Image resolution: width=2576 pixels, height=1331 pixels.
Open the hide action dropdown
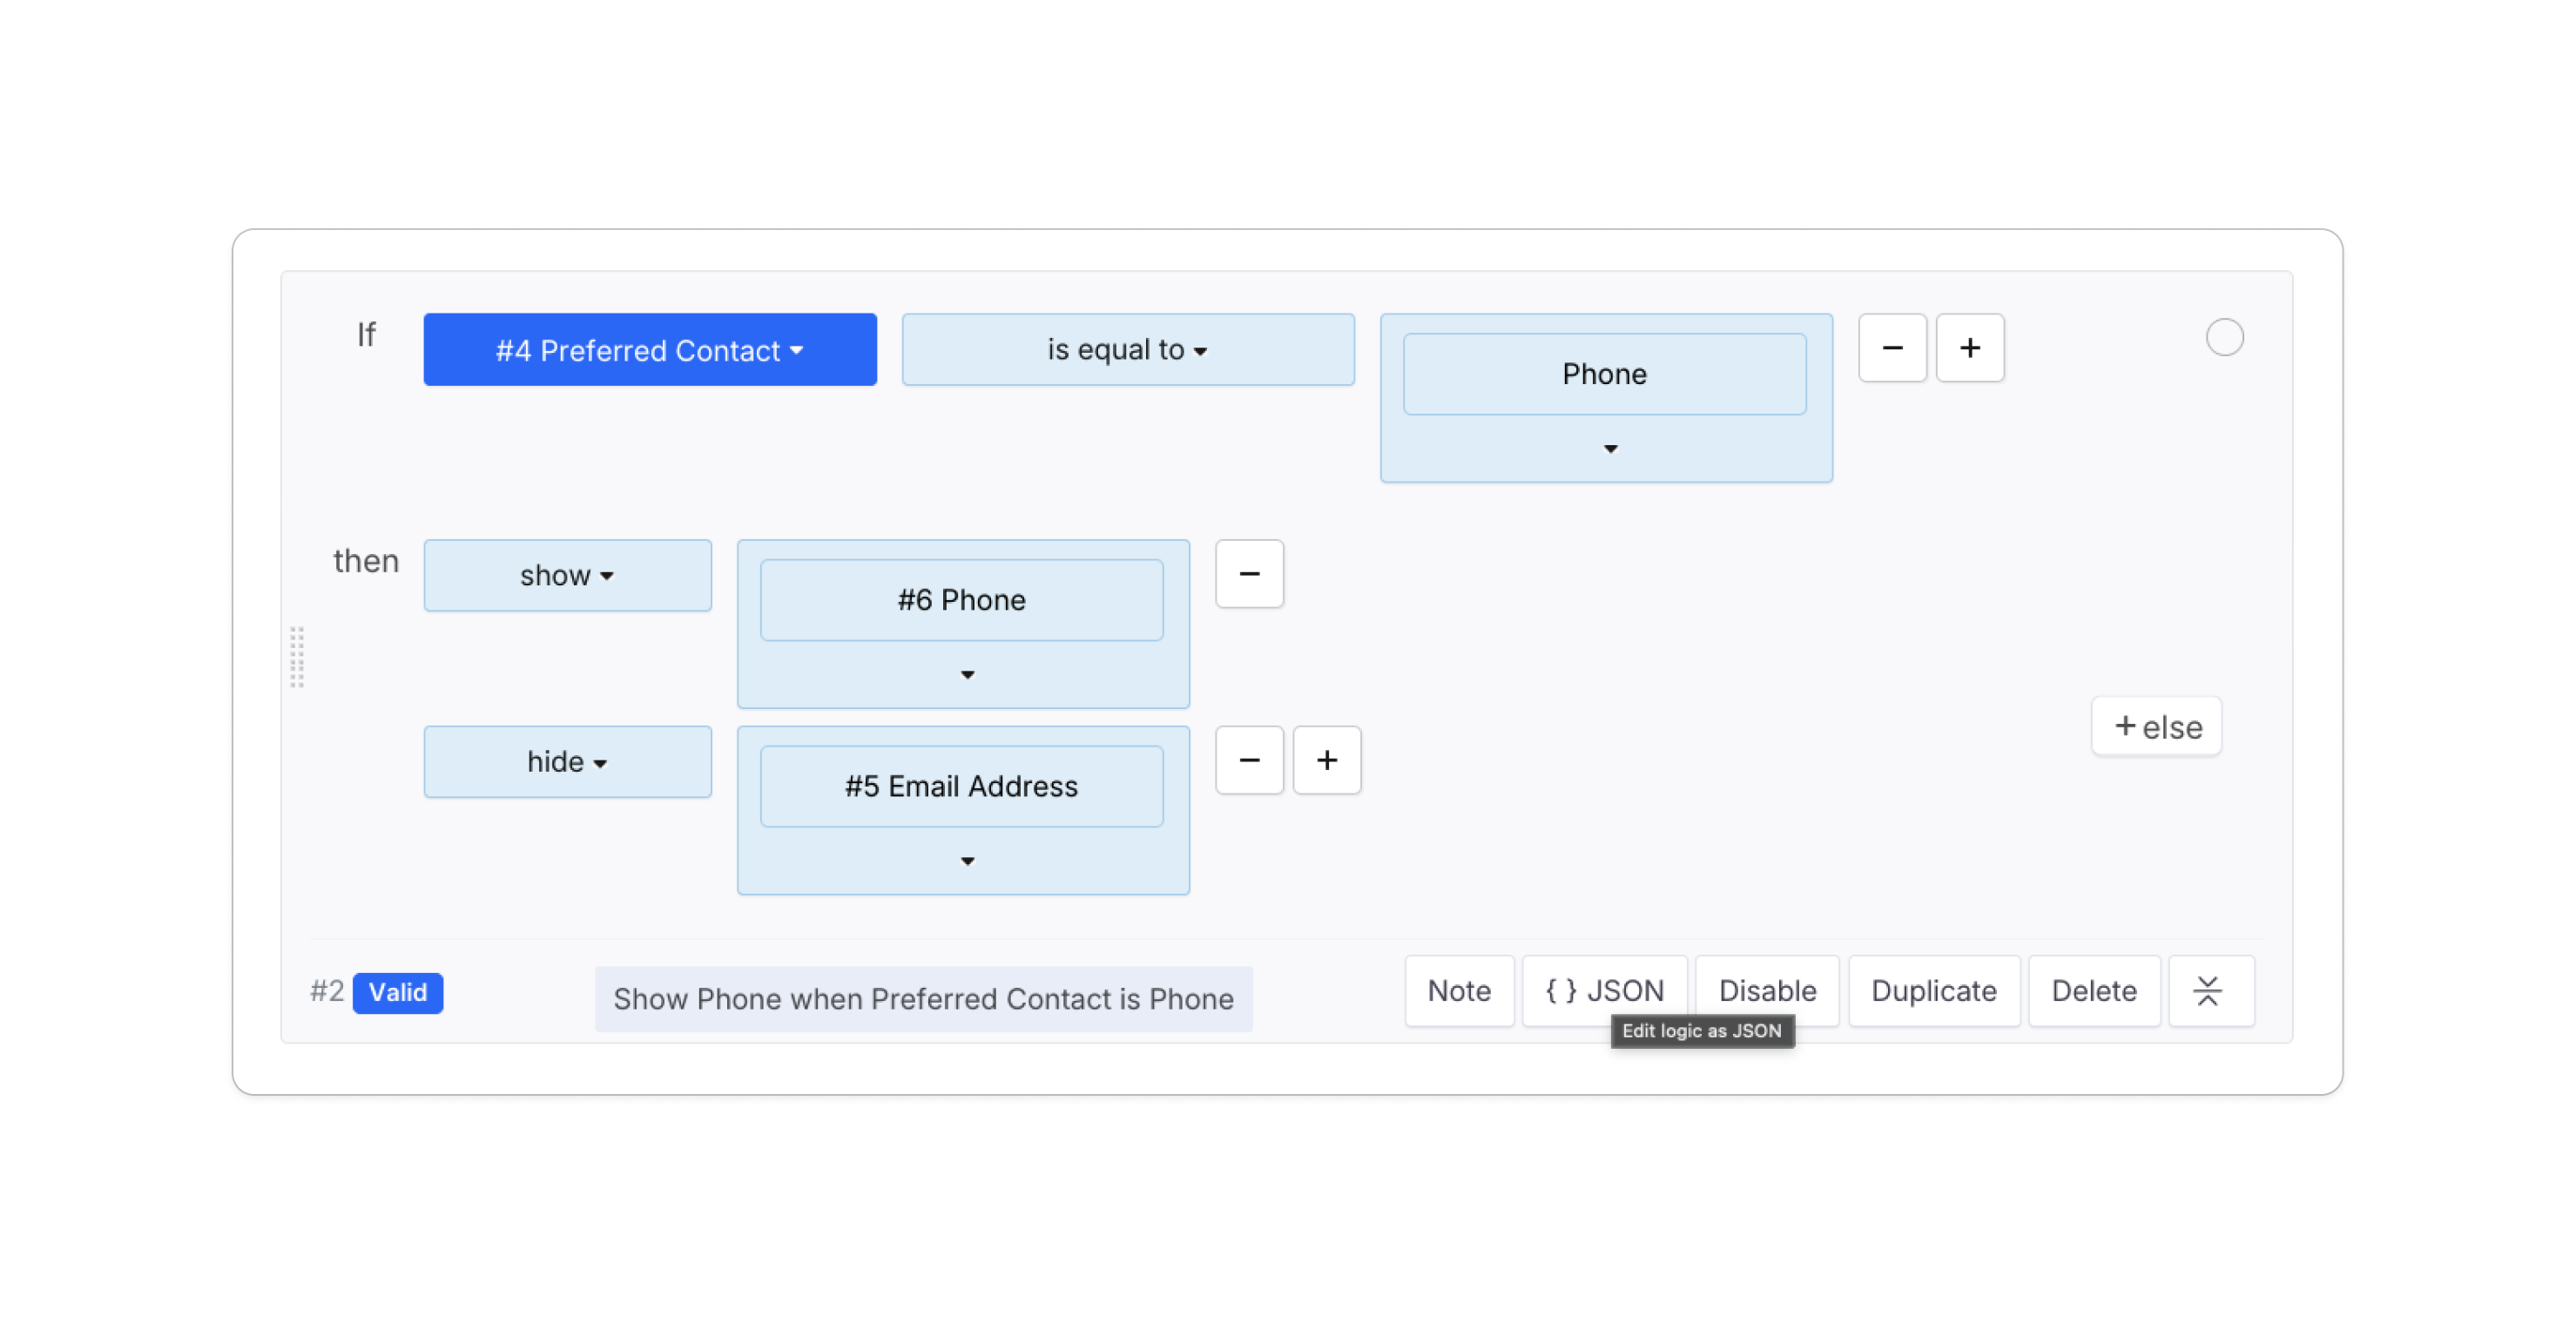(567, 762)
